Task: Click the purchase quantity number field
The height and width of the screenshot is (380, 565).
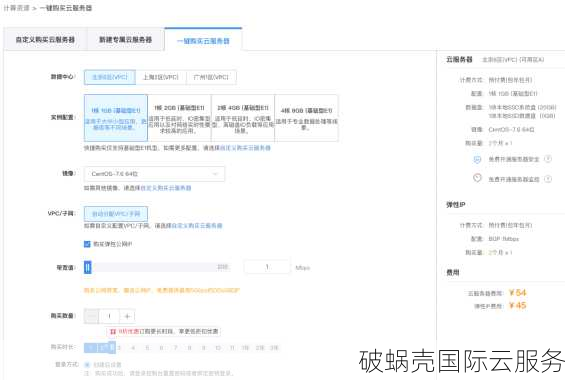Action: tap(109, 316)
